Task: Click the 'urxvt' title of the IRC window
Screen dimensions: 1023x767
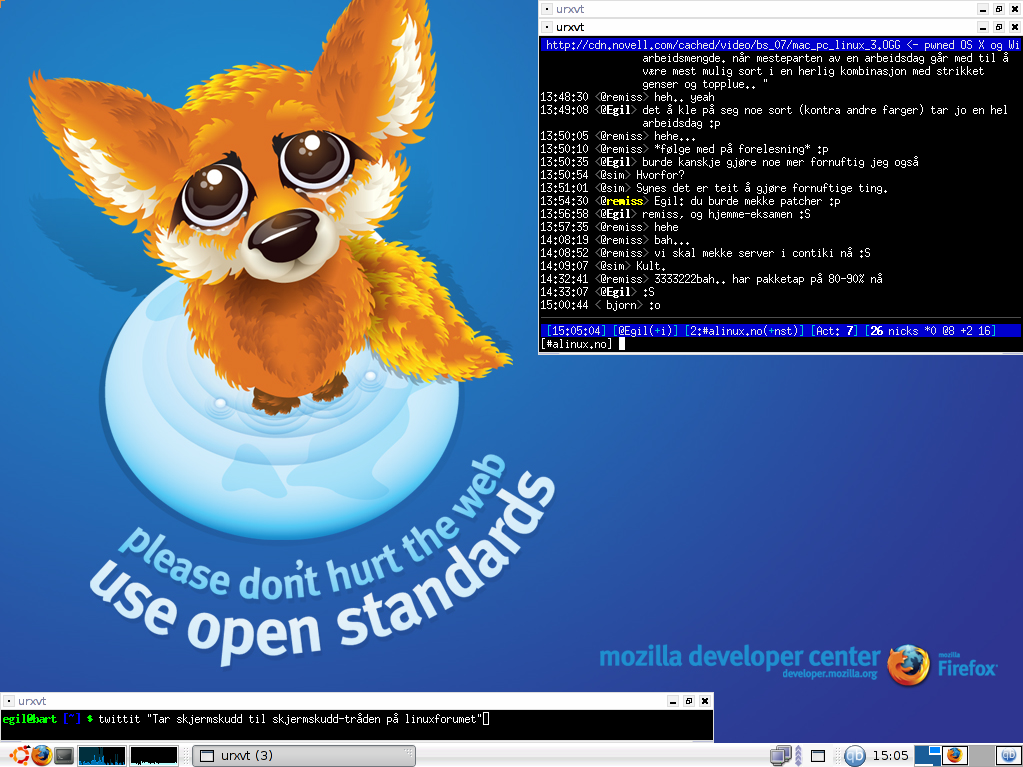Action: 570,27
